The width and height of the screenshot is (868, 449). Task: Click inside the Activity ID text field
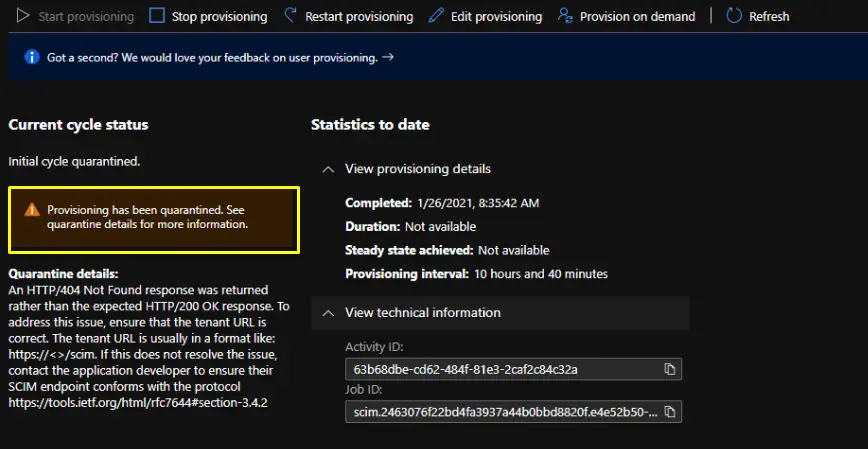click(x=500, y=370)
